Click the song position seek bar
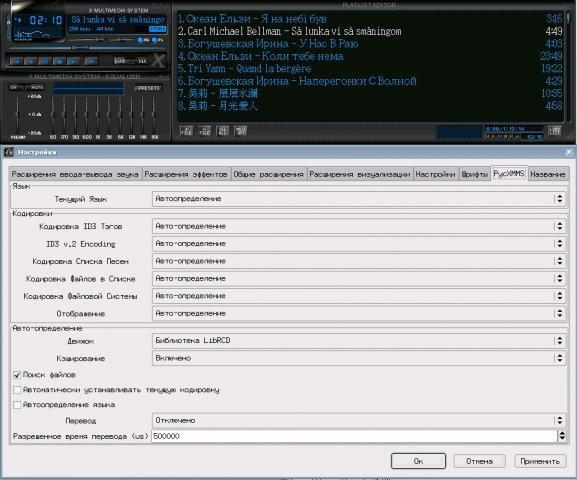The image size is (577, 480). 87,48
